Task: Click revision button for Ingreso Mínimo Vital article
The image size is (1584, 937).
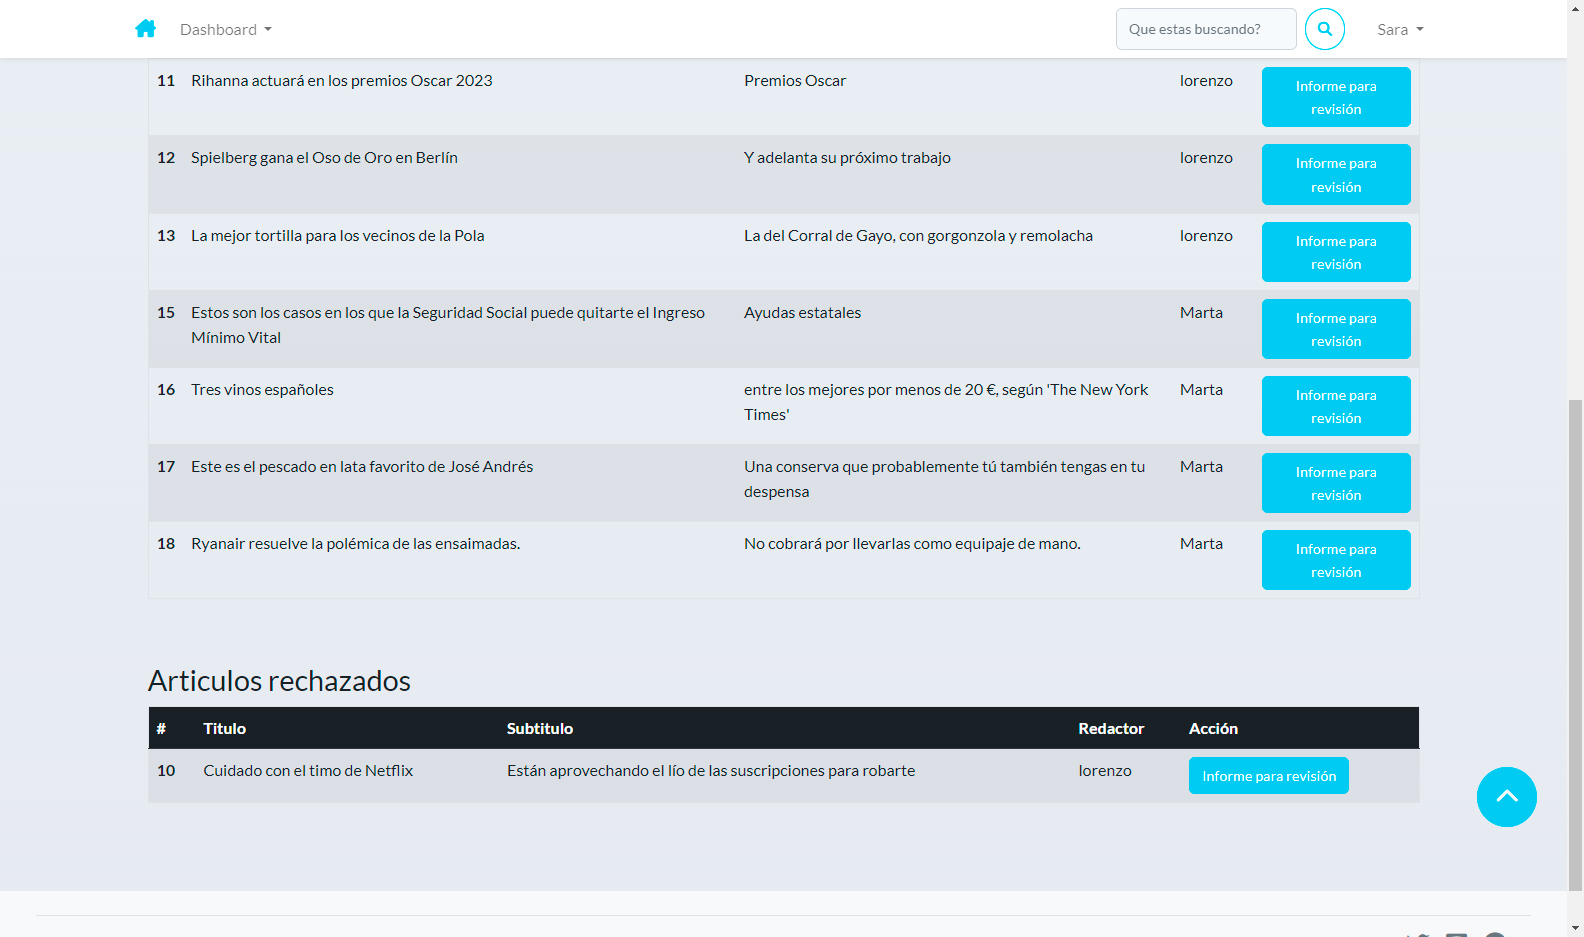Action: (1335, 329)
